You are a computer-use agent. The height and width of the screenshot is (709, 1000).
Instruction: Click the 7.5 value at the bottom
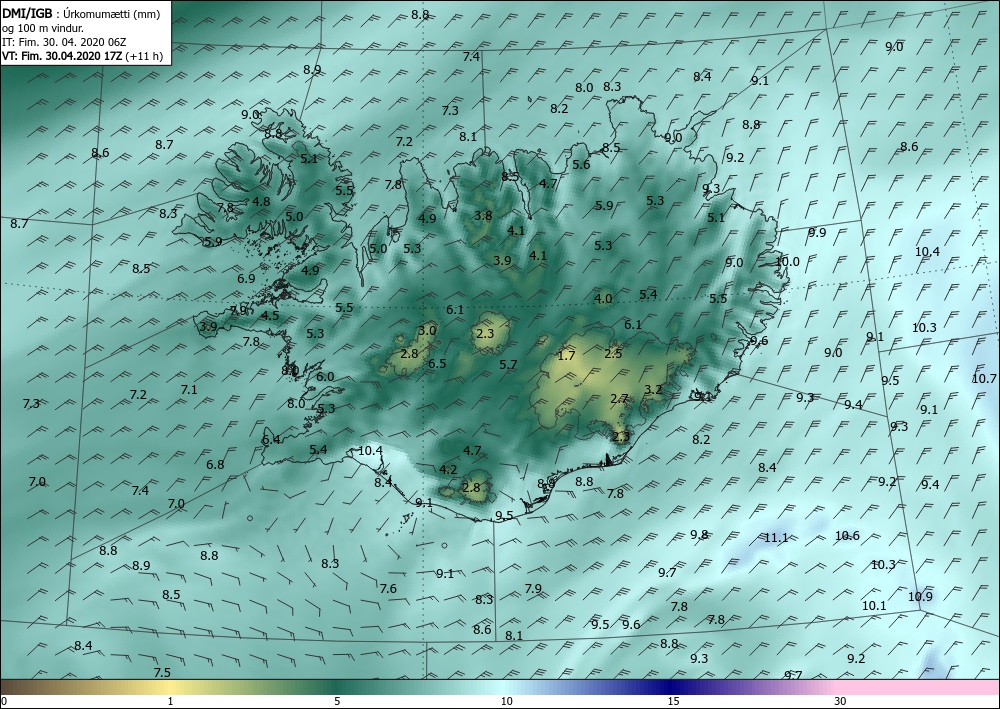point(162,673)
